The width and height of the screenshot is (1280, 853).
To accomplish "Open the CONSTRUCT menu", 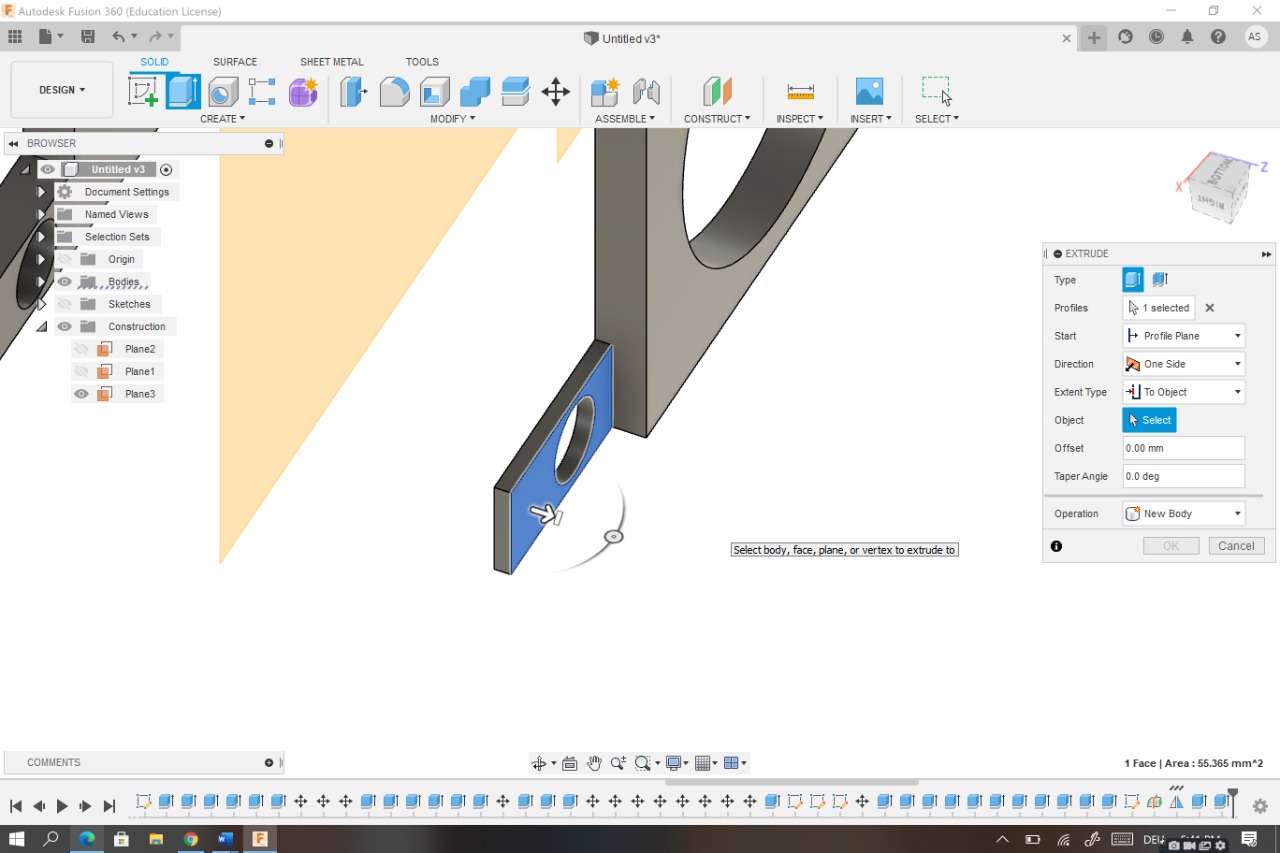I will click(717, 119).
